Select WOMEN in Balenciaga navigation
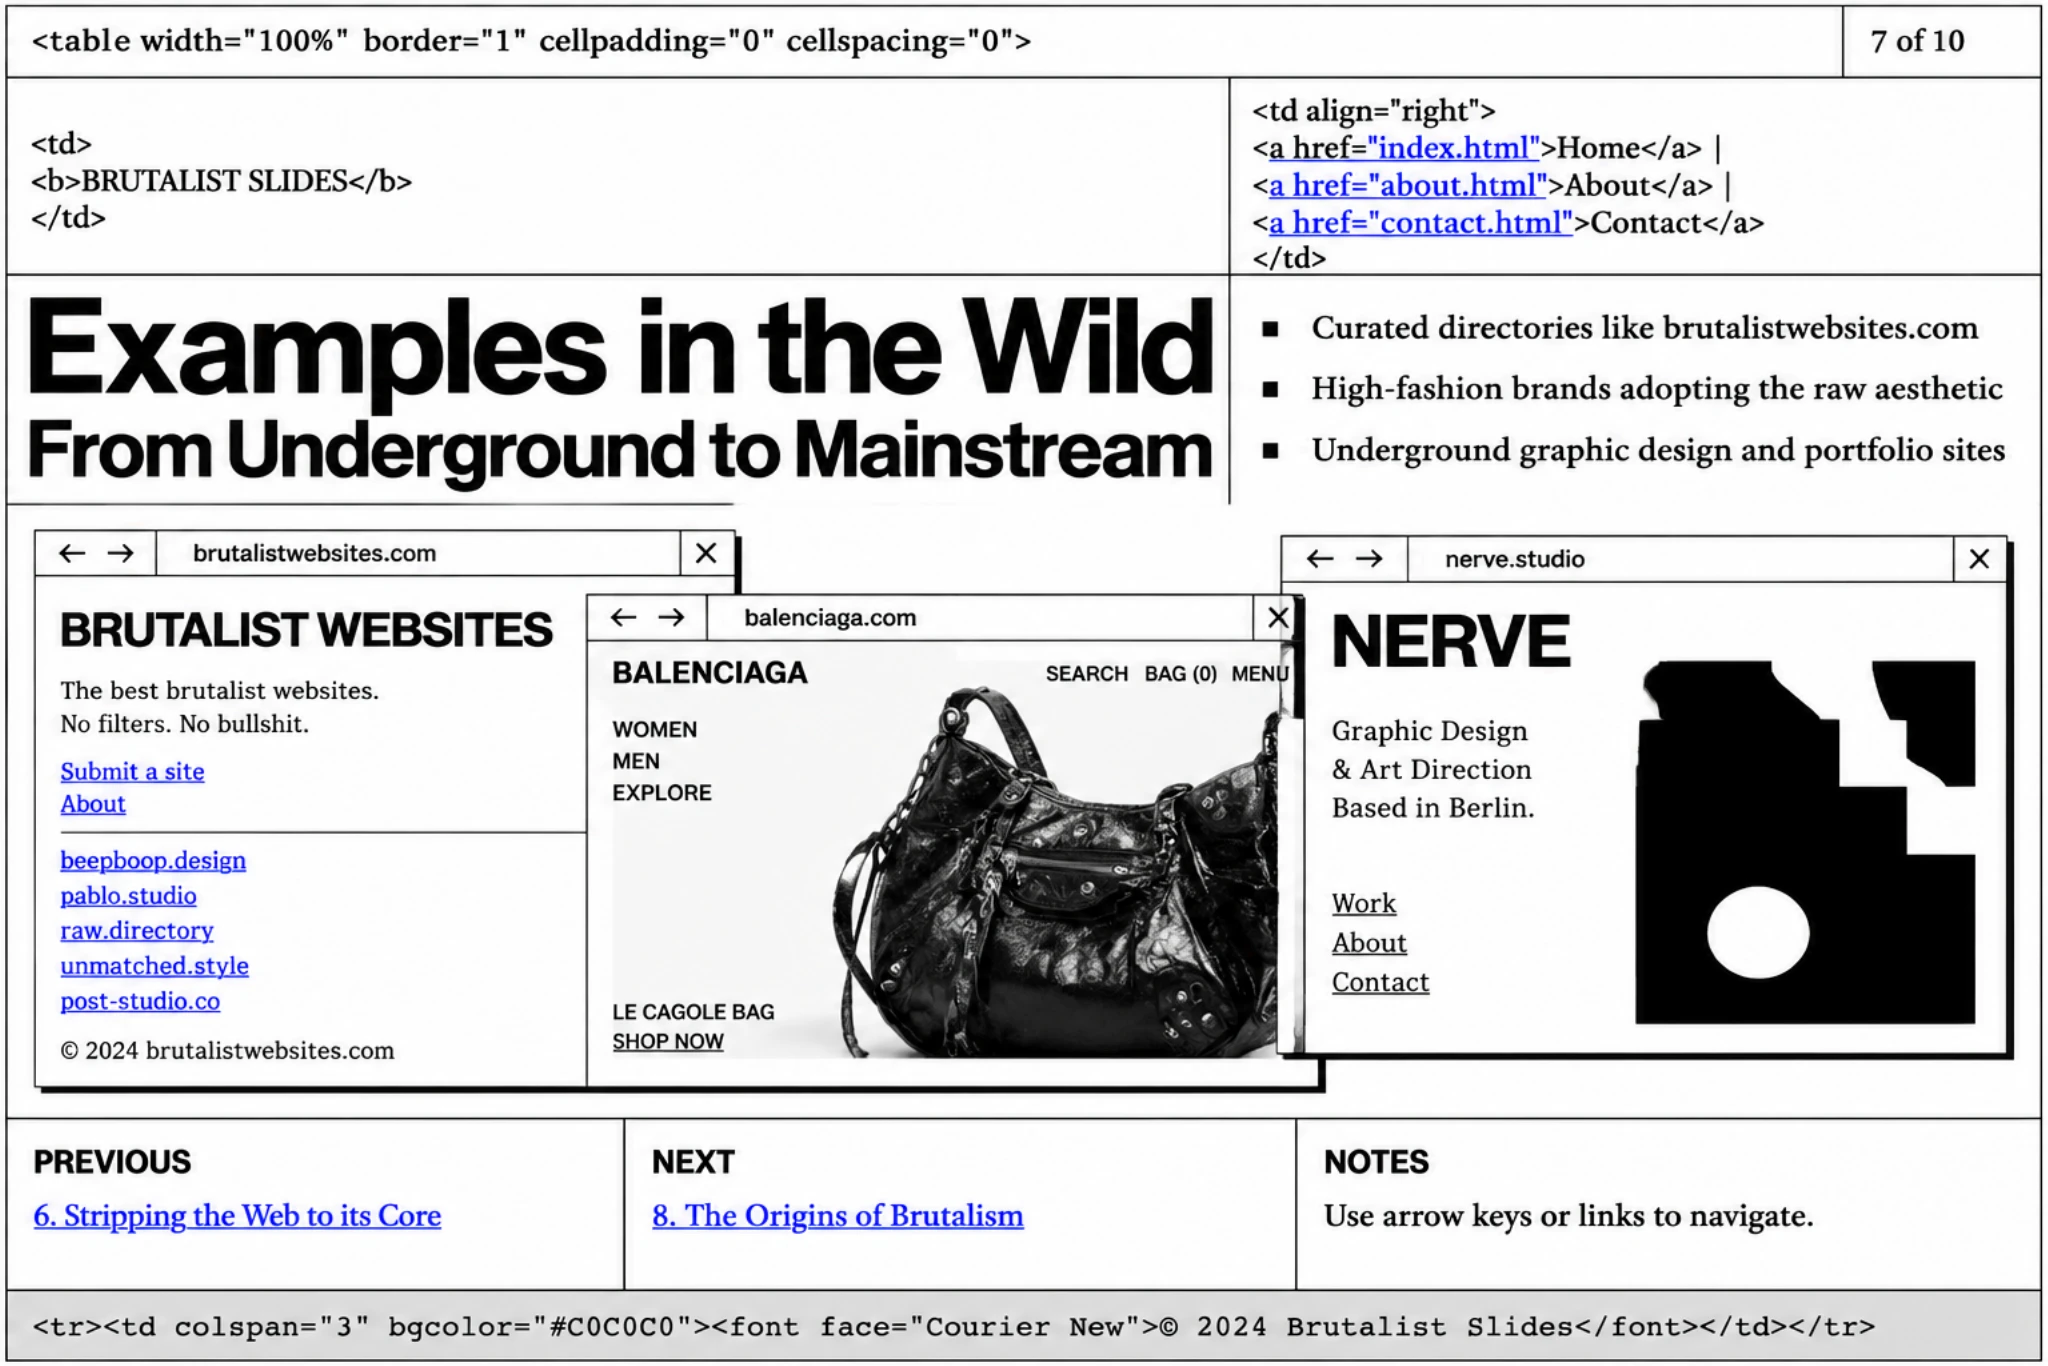2048x1366 pixels. click(655, 730)
